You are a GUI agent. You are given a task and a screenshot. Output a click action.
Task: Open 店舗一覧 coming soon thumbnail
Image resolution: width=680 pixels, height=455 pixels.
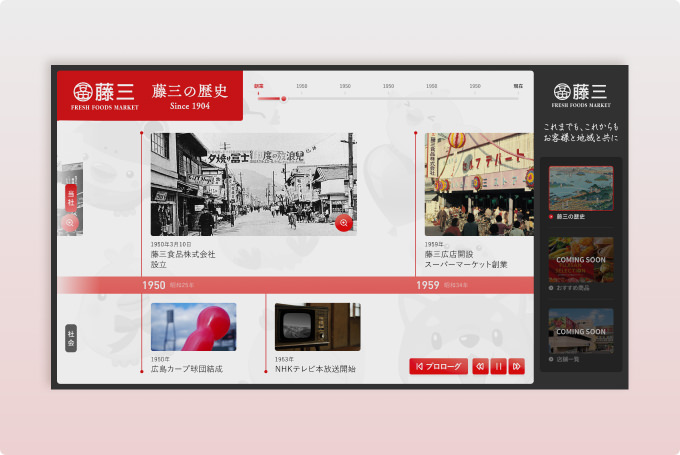pyautogui.click(x=581, y=331)
